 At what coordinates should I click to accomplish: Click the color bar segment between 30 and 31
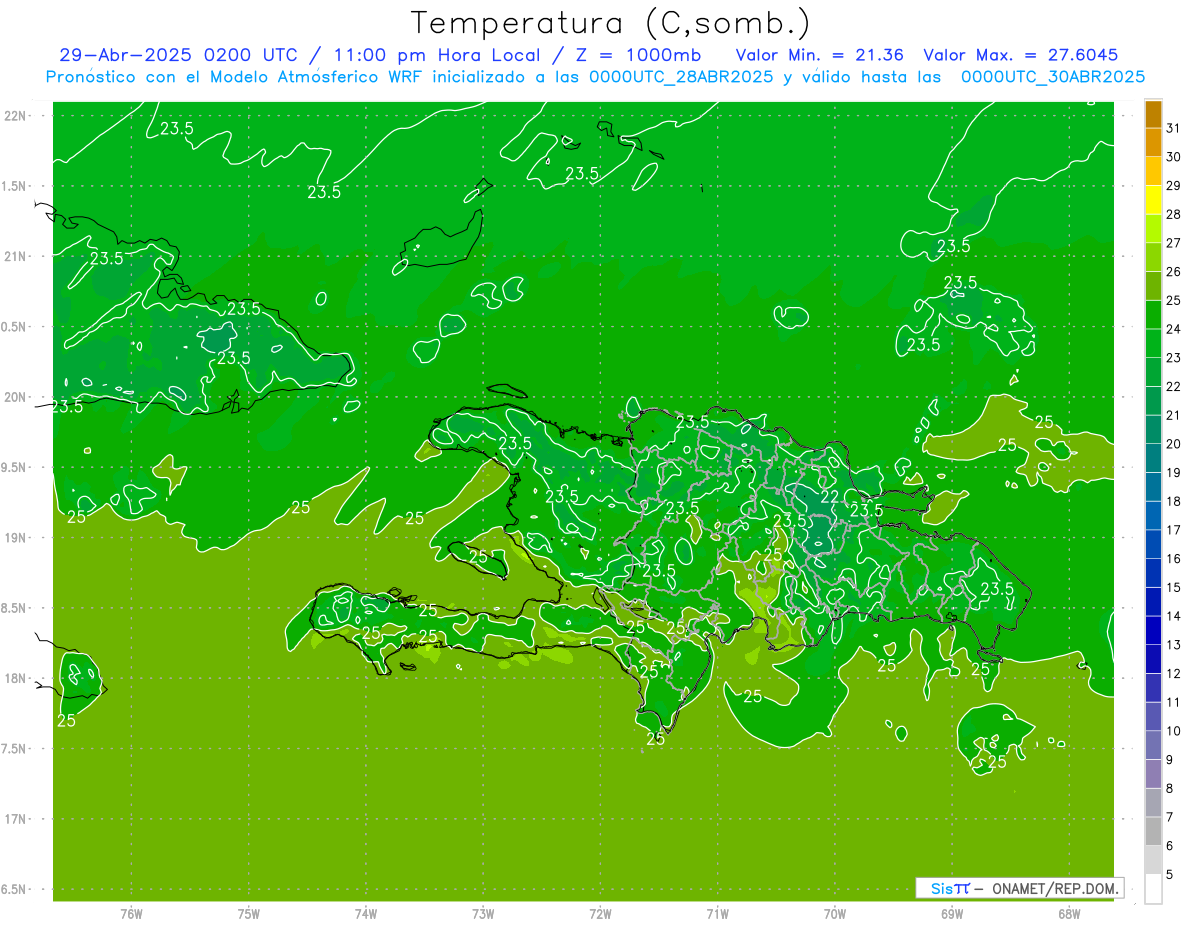point(1153,143)
